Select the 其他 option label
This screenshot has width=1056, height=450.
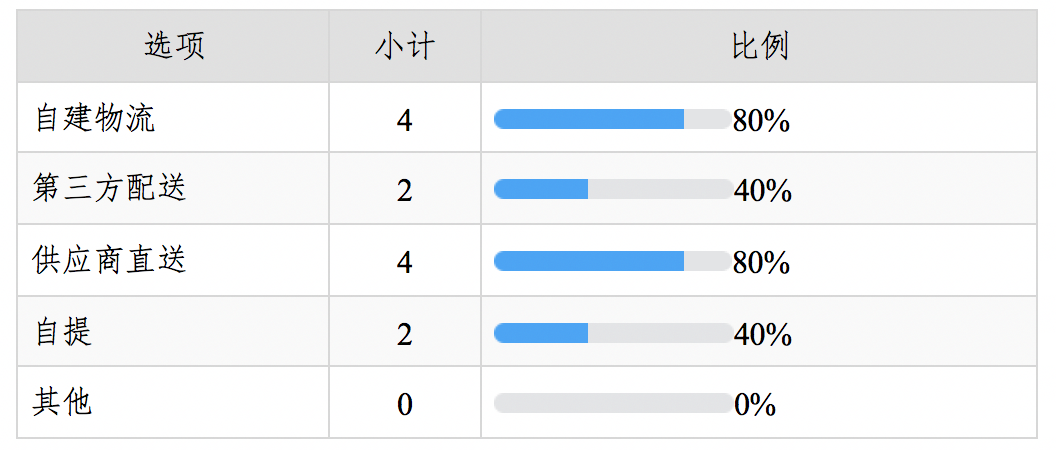(x=62, y=403)
